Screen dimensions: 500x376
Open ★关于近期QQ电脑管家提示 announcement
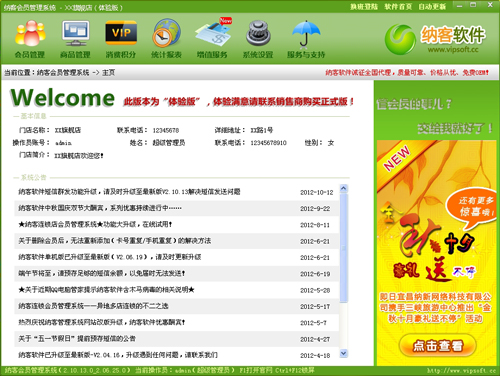click(x=106, y=290)
